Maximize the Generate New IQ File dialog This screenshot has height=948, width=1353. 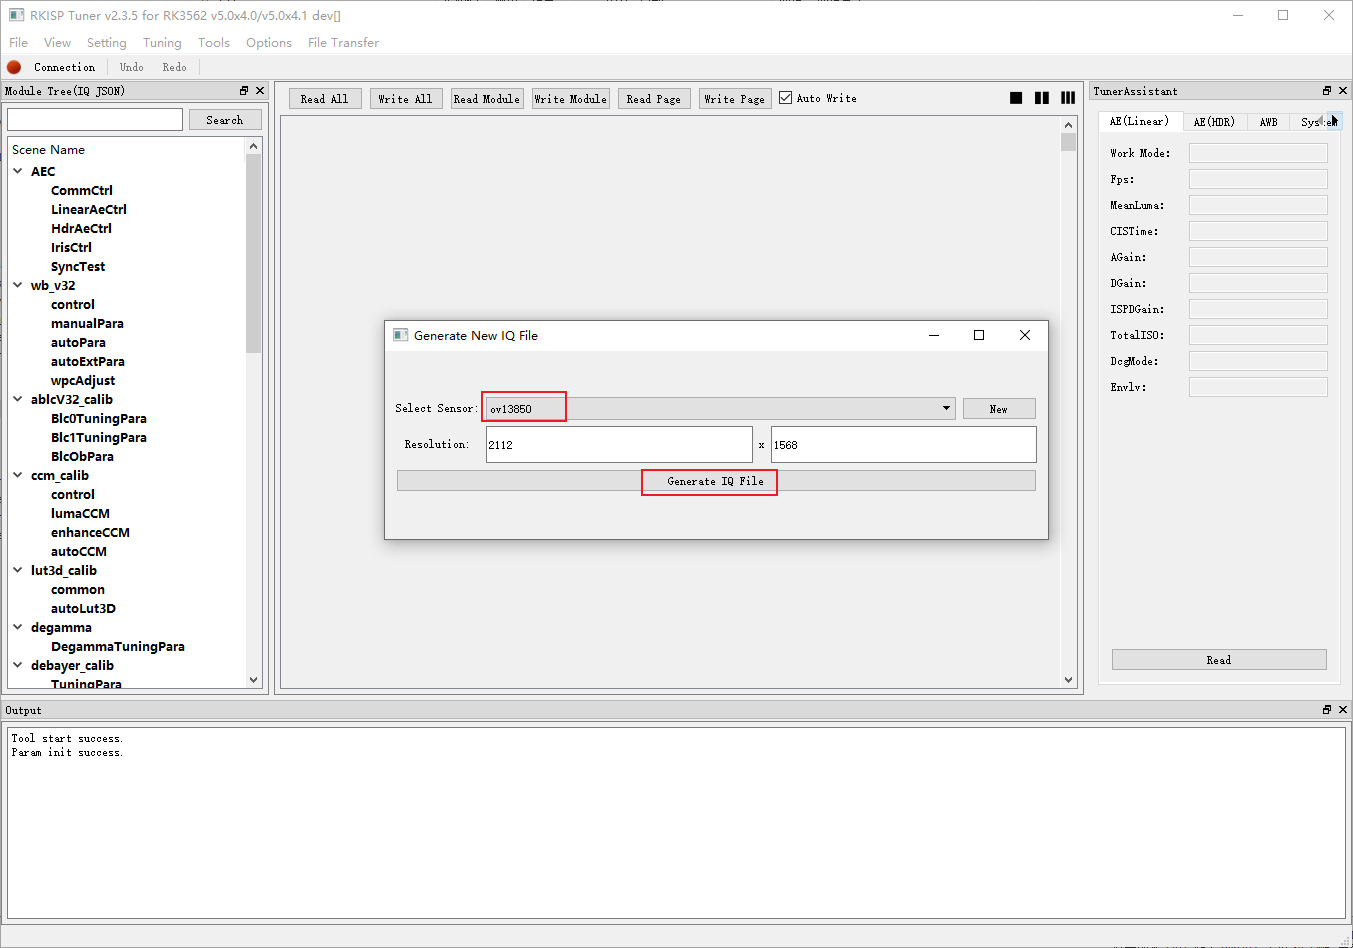click(979, 335)
